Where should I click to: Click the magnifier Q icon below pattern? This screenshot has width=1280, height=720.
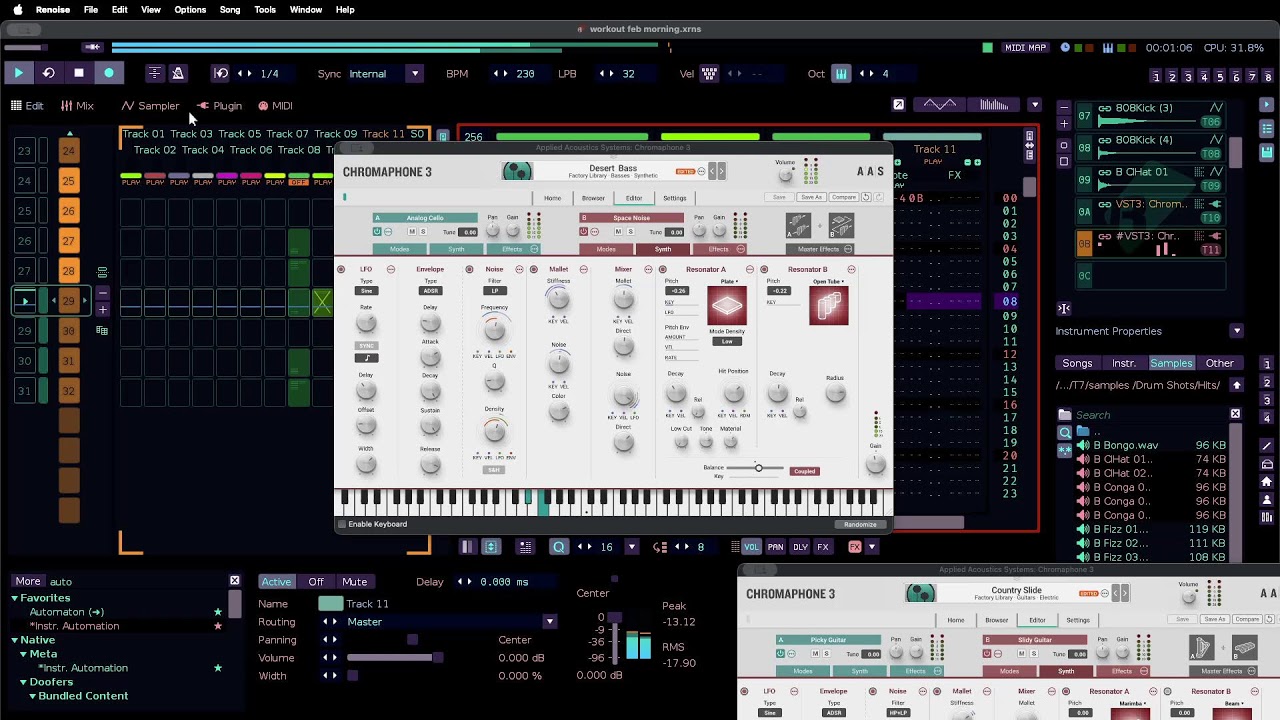tap(559, 547)
